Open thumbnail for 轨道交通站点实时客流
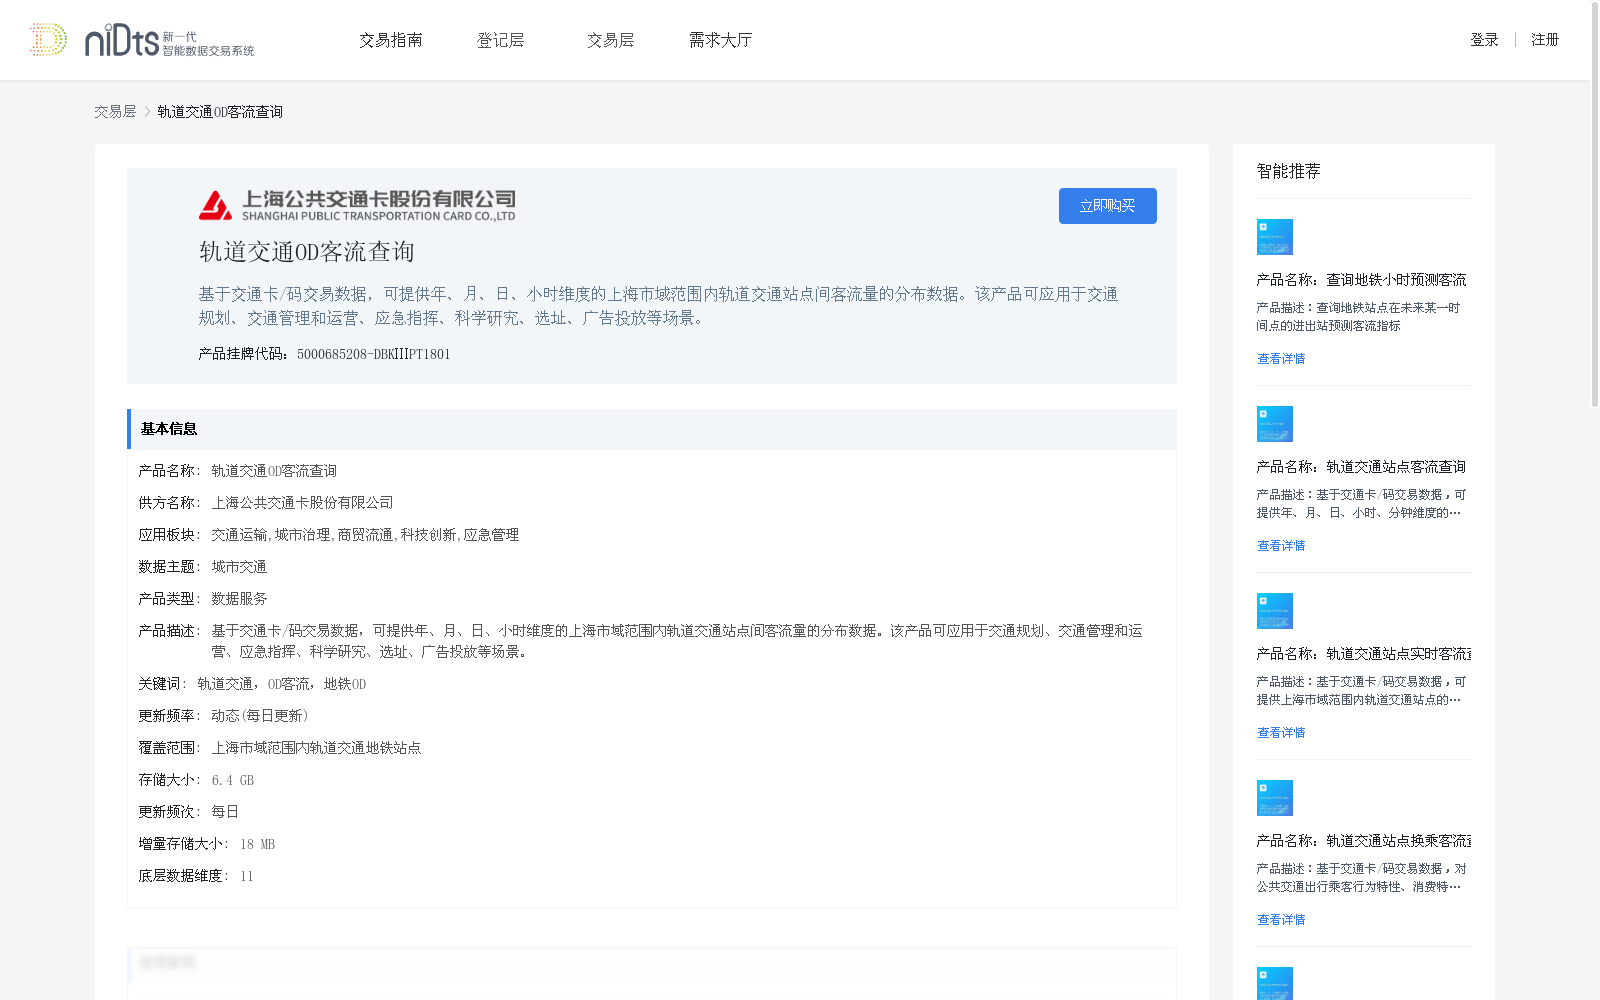The image size is (1600, 1000). pos(1275,611)
